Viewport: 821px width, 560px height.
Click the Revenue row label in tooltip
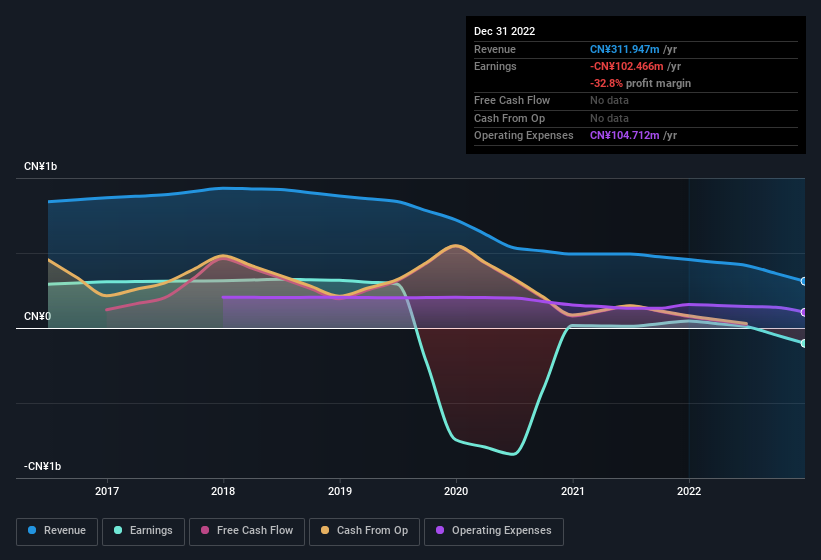[x=495, y=49]
